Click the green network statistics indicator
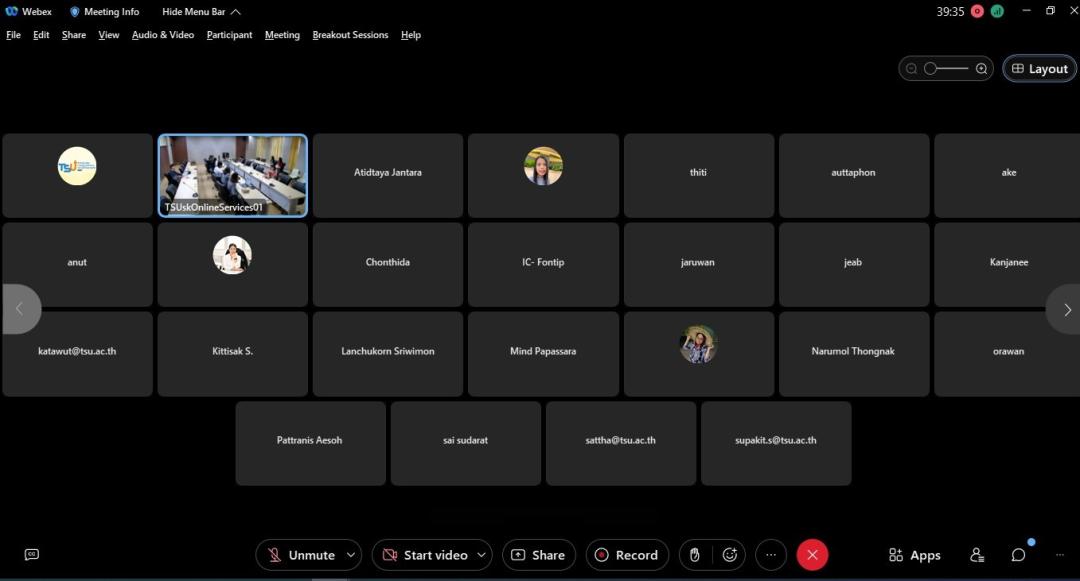Screen dimensions: 1080x581 pos(997,11)
